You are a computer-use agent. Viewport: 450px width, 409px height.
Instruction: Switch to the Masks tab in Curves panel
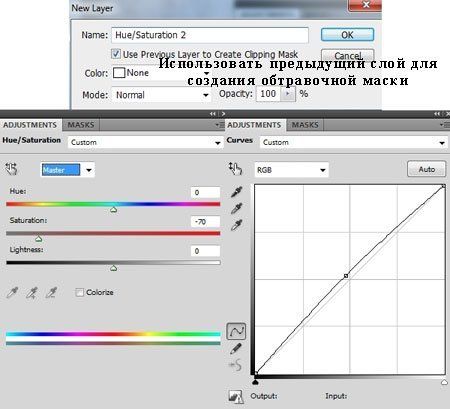pos(305,125)
